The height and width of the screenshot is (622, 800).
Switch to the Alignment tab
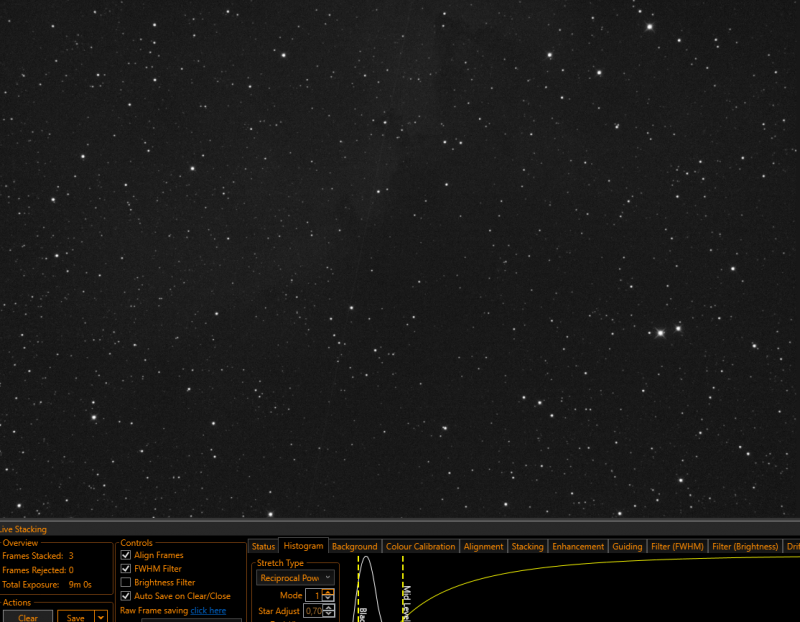(x=483, y=546)
